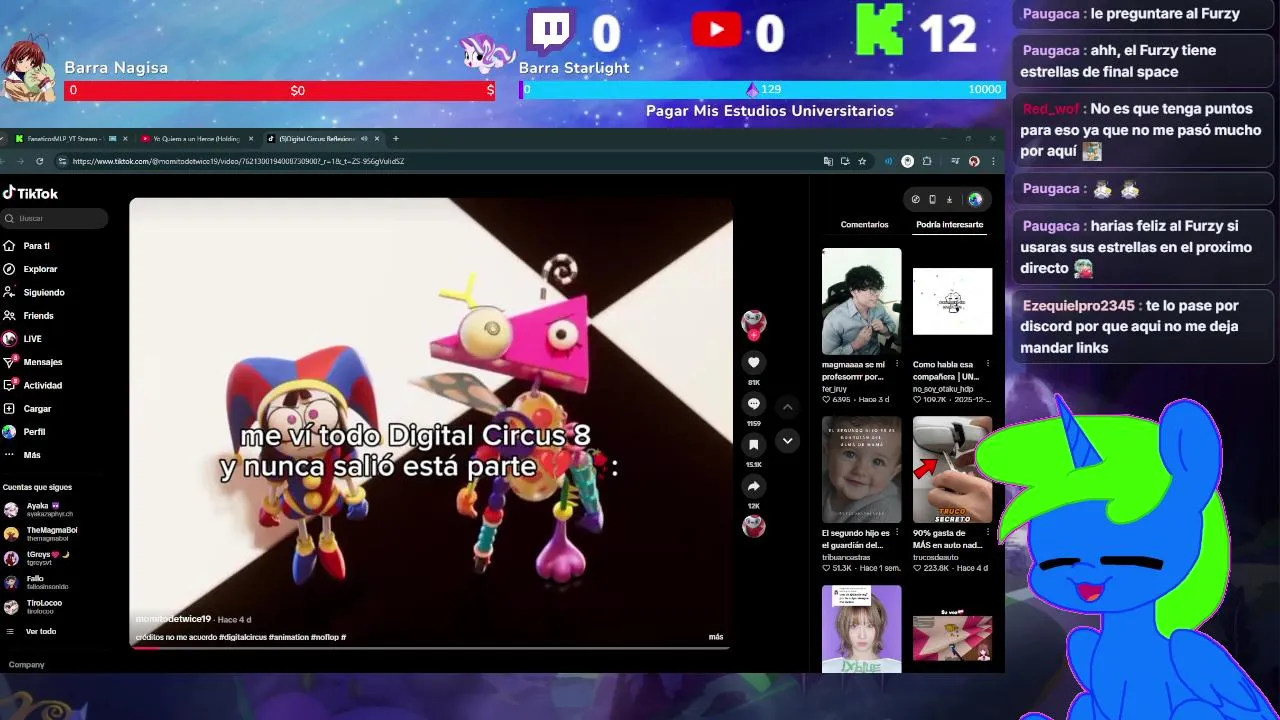
Task: Mute the TikTok tab audio icon
Action: coord(364,139)
